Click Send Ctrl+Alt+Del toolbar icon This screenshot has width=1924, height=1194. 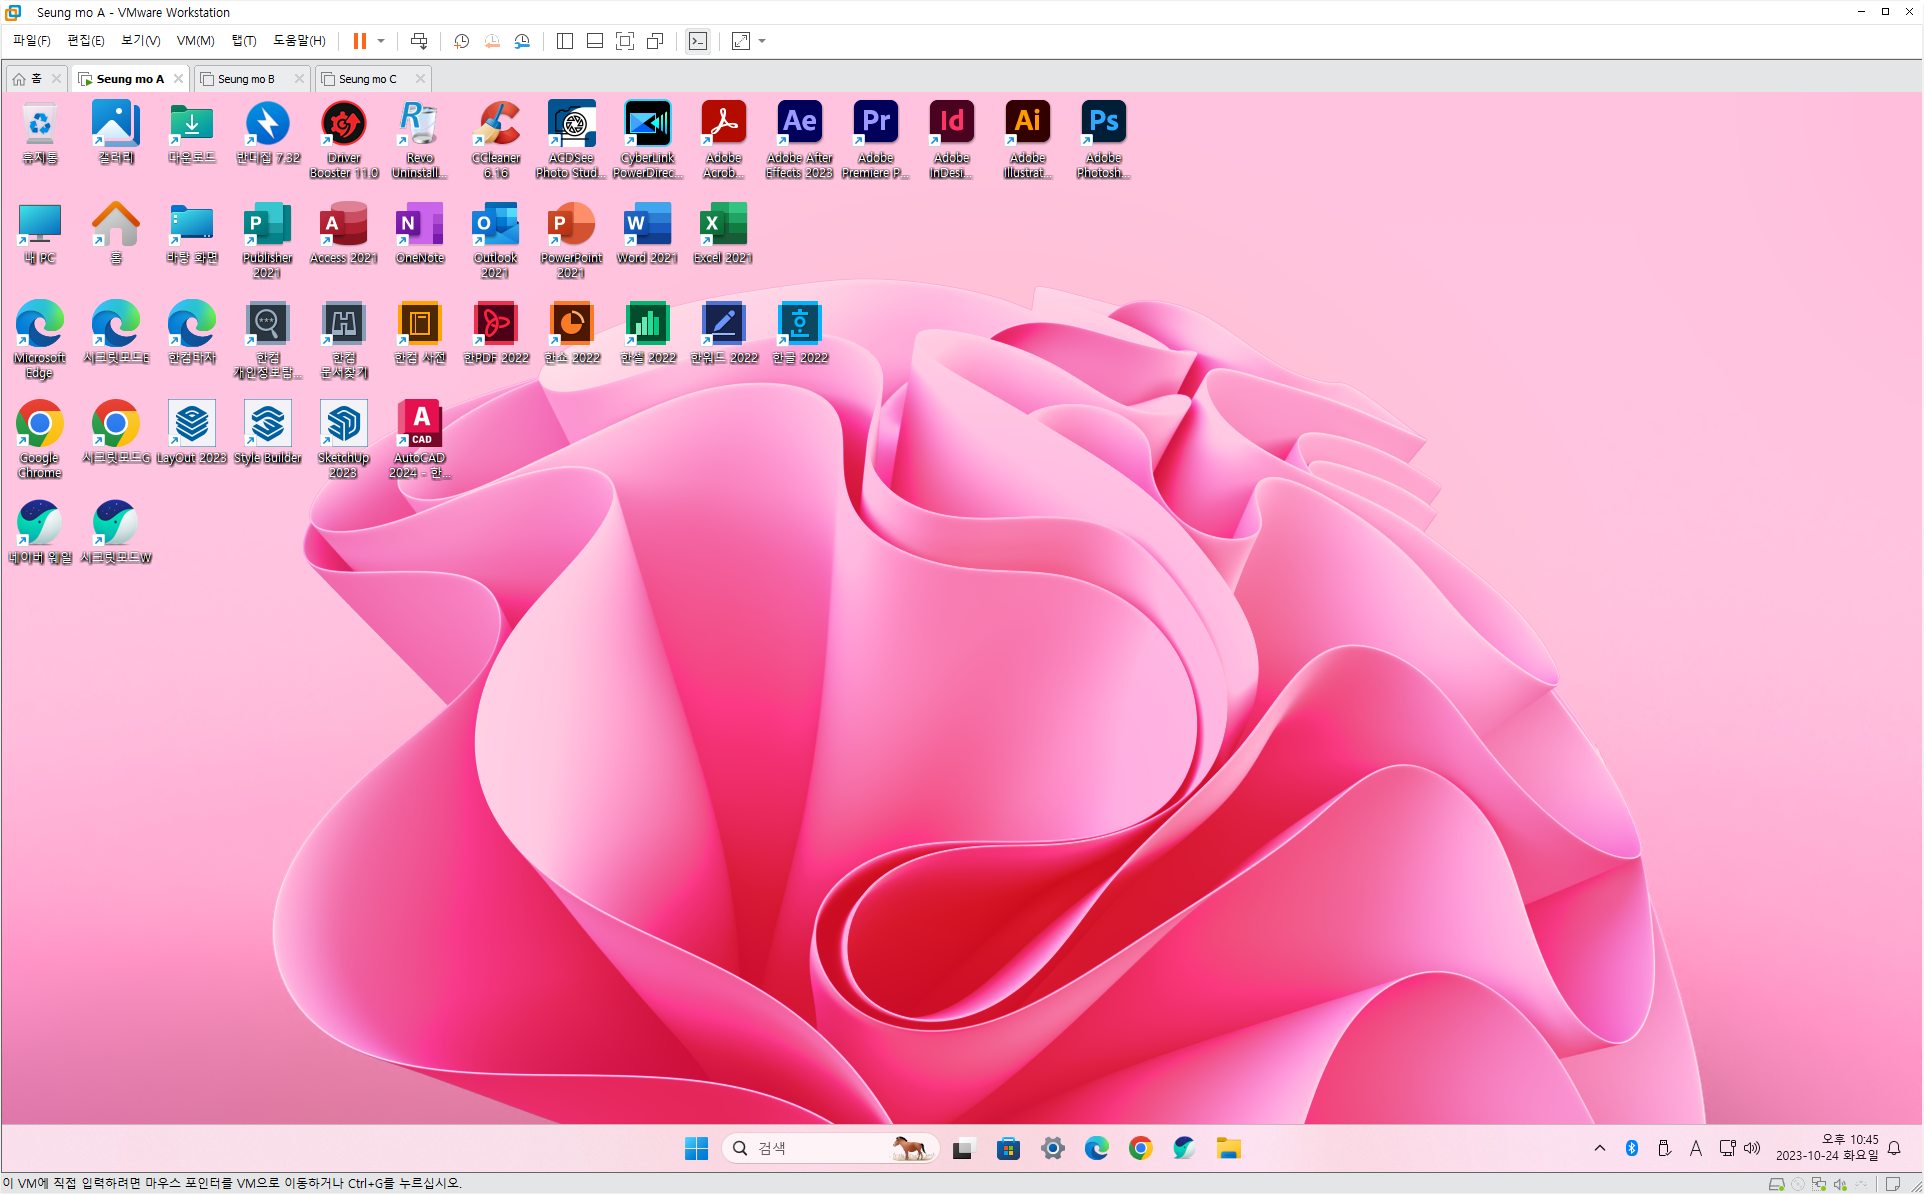point(419,41)
